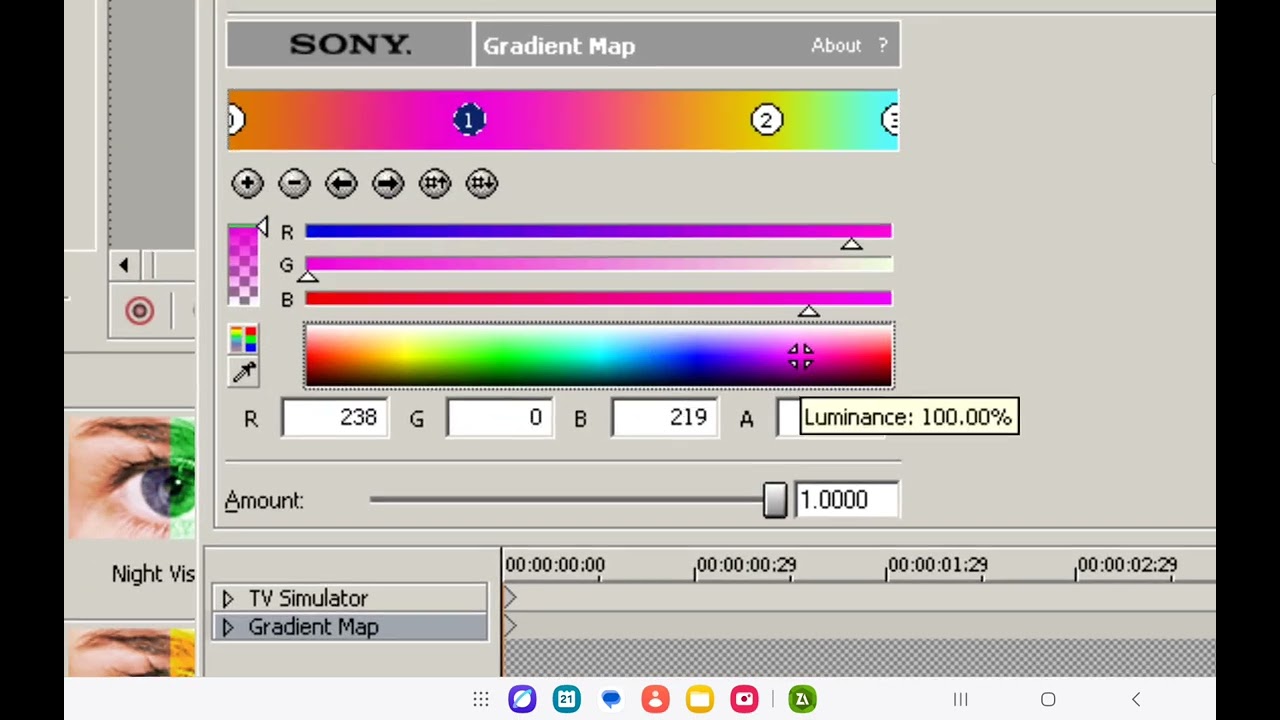1280x720 pixels.
Task: Click the Gradient Map first keyframe marker
Action: click(510, 627)
